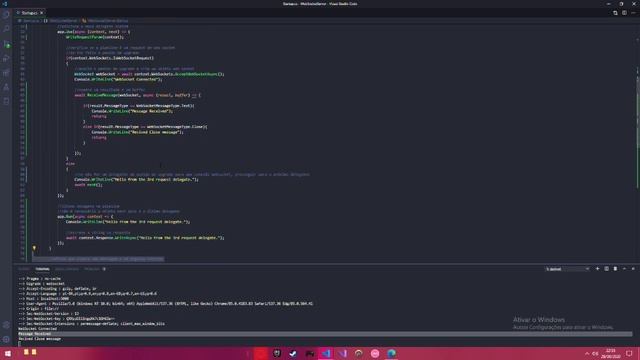Click the leftmost editor action icon, beside Split Editor
This screenshot has width=640, height=360.
tap(615, 13)
